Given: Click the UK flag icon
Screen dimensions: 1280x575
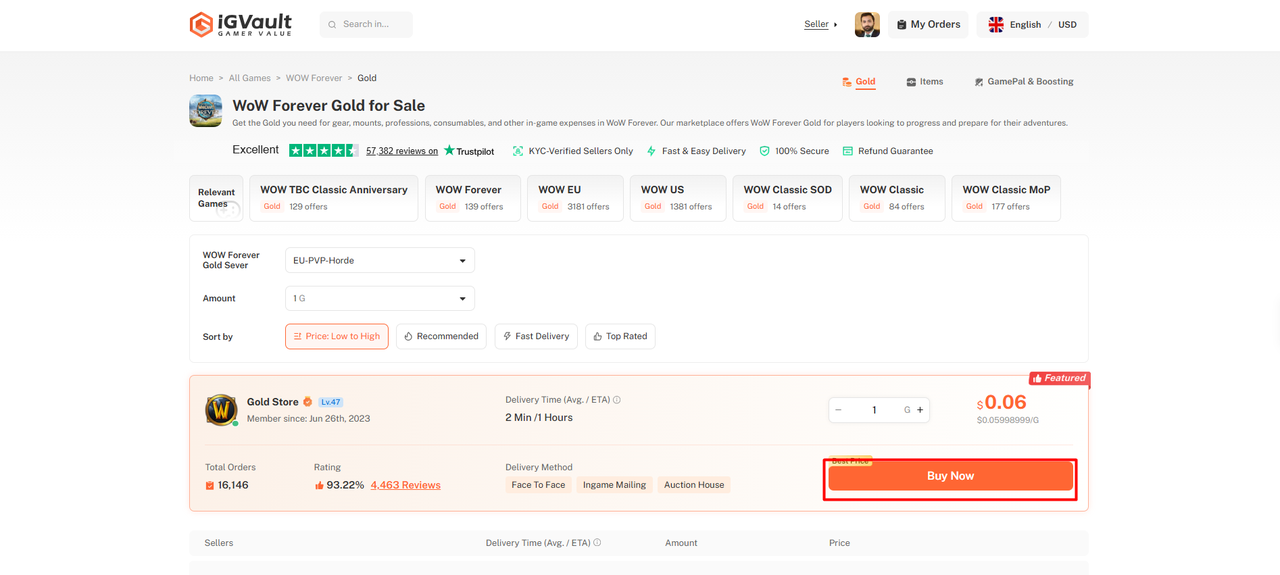Looking at the screenshot, I should (996, 25).
